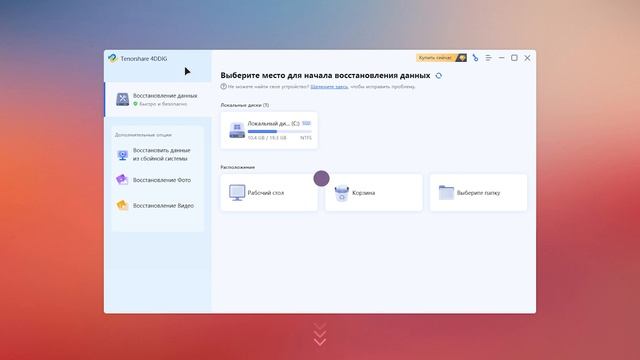The width and height of the screenshot is (640, 360).
Task: Click the Дополнительные опции label
Action: coord(143,135)
